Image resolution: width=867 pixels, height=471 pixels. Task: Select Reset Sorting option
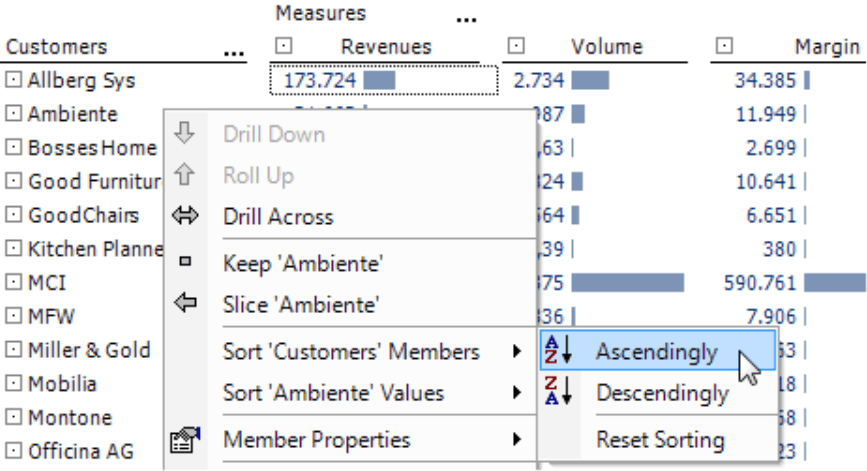pyautogui.click(x=660, y=440)
